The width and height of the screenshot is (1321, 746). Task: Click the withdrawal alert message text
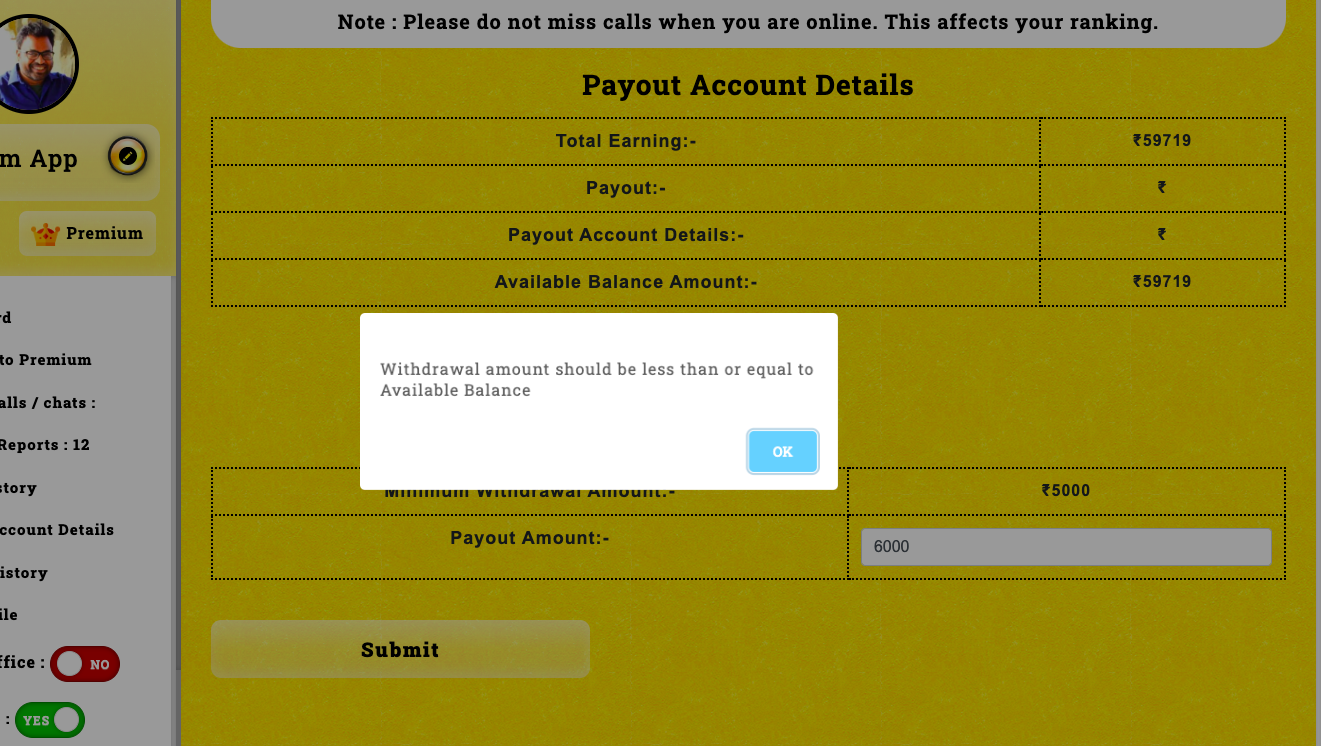[x=597, y=380]
